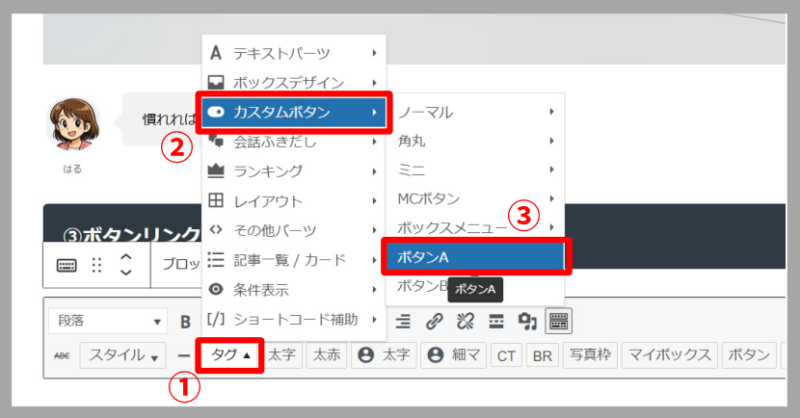This screenshot has height=418, width=800.
Task: Click the block type keyboard icon
Action: pyautogui.click(x=67, y=265)
